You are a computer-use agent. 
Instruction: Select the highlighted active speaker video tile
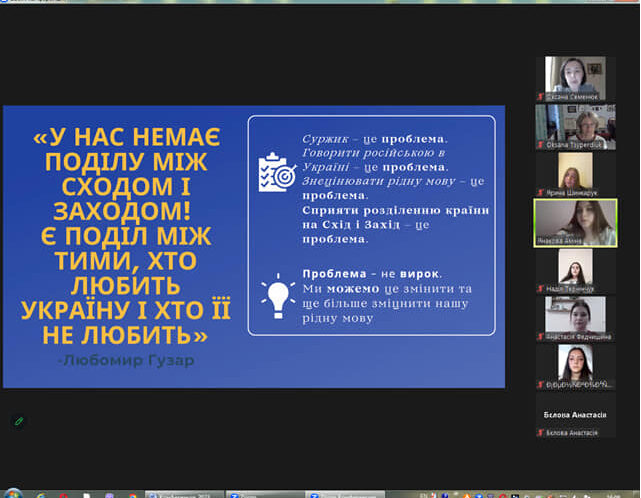tap(575, 220)
